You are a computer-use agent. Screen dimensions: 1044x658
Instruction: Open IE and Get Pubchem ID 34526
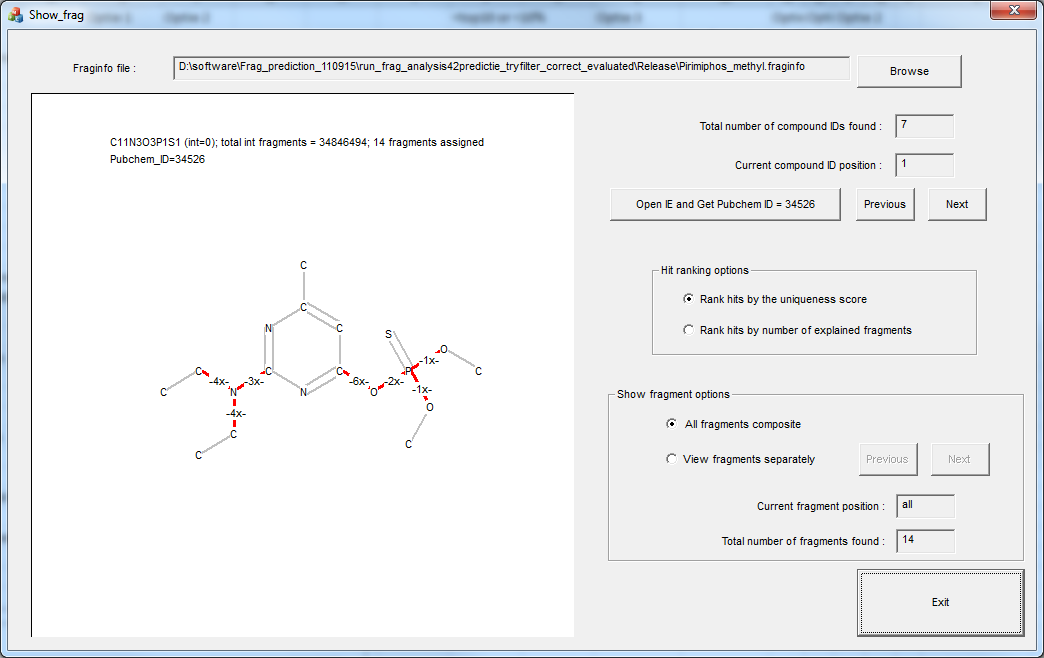pos(725,204)
